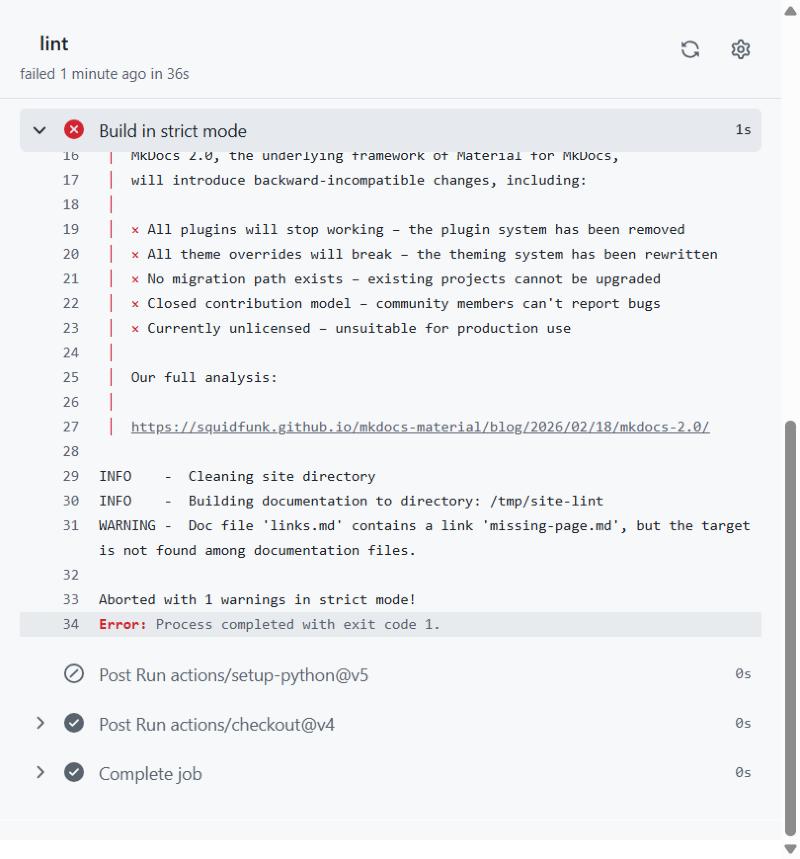Click the success checkmark for checkout@v4
800x859 pixels.
coord(74,723)
